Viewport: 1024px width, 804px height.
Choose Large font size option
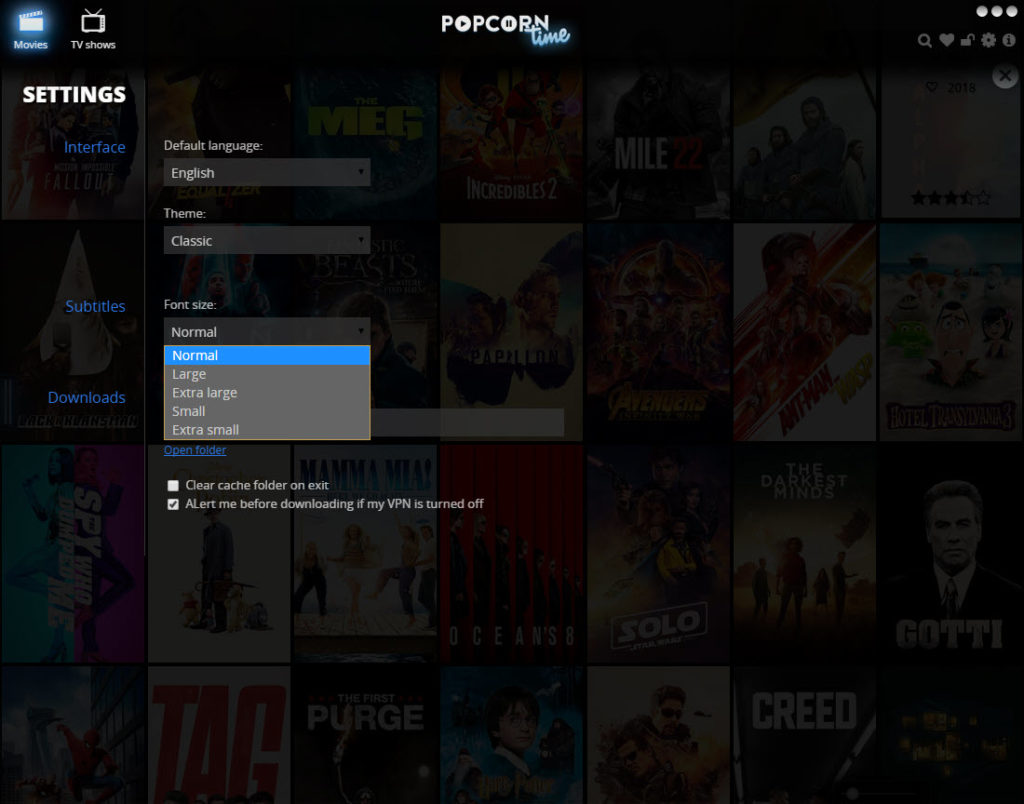tap(266, 374)
